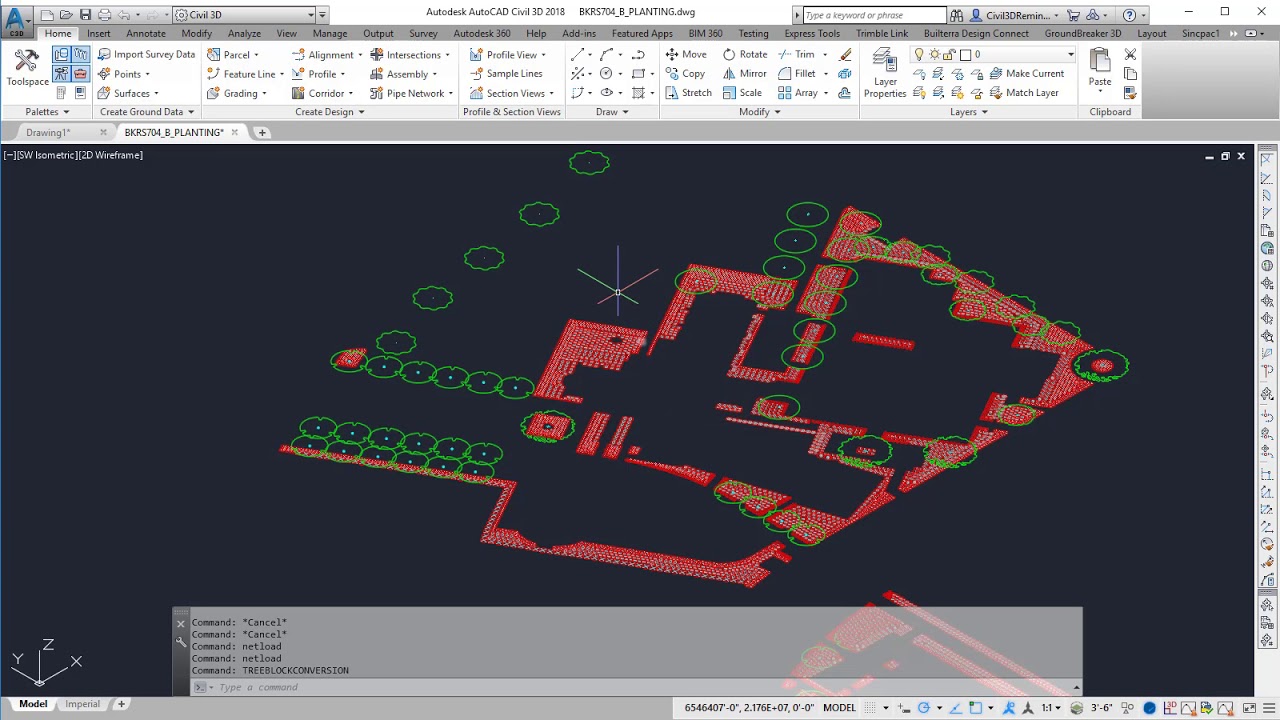Select the Rotate tool
The image size is (1280, 720).
[745, 54]
